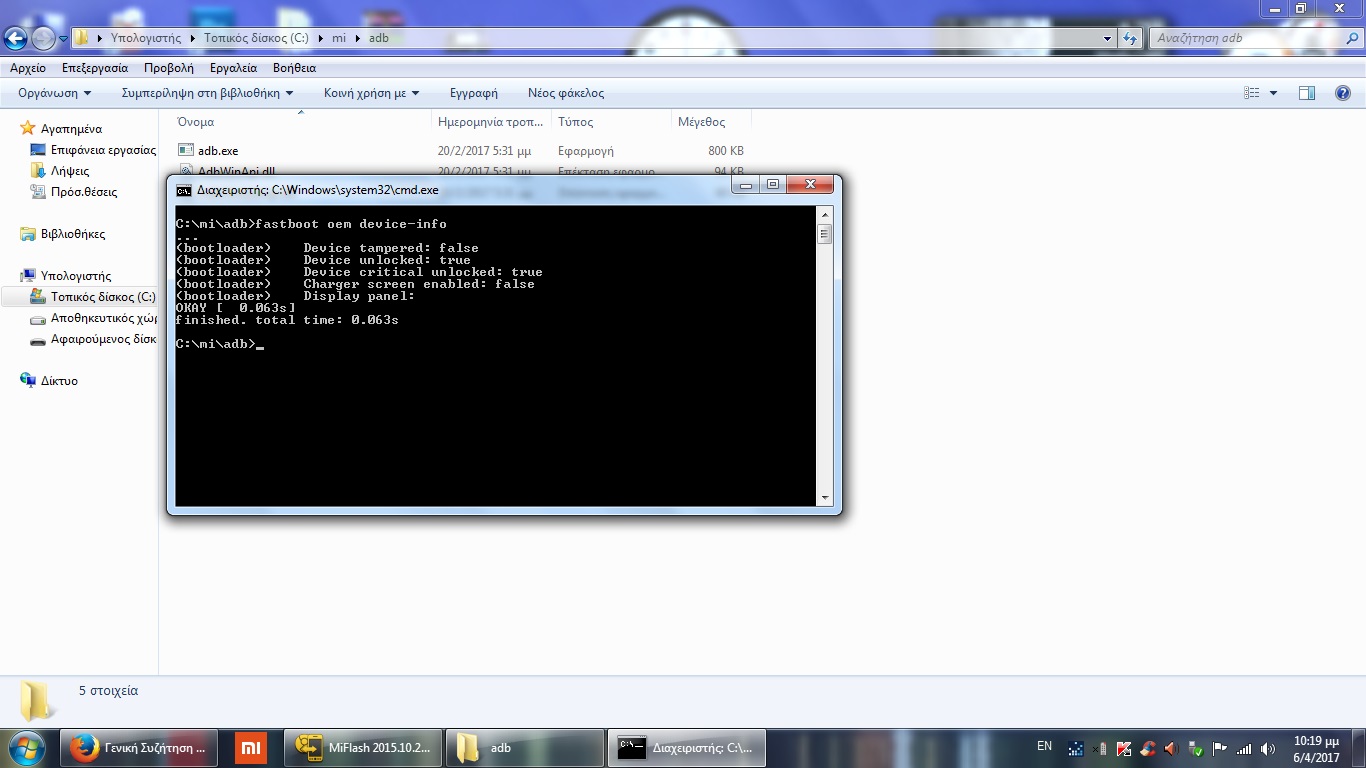Click the Νέος φάκελος button
1366x768 pixels.
pos(566,93)
